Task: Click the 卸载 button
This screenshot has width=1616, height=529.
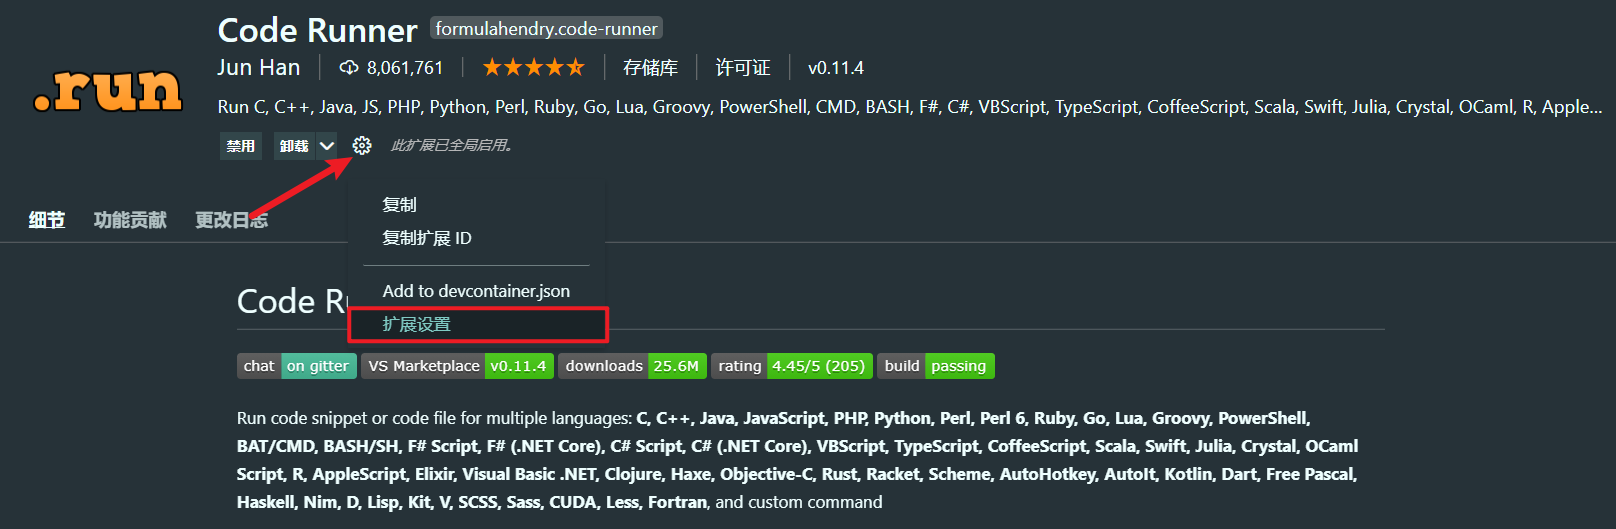Action: click(295, 146)
